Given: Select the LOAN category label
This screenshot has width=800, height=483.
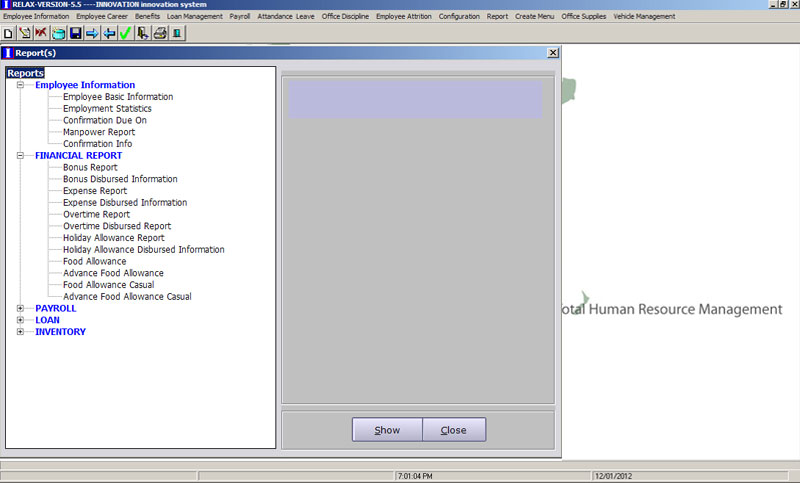Looking at the screenshot, I should pos(47,320).
